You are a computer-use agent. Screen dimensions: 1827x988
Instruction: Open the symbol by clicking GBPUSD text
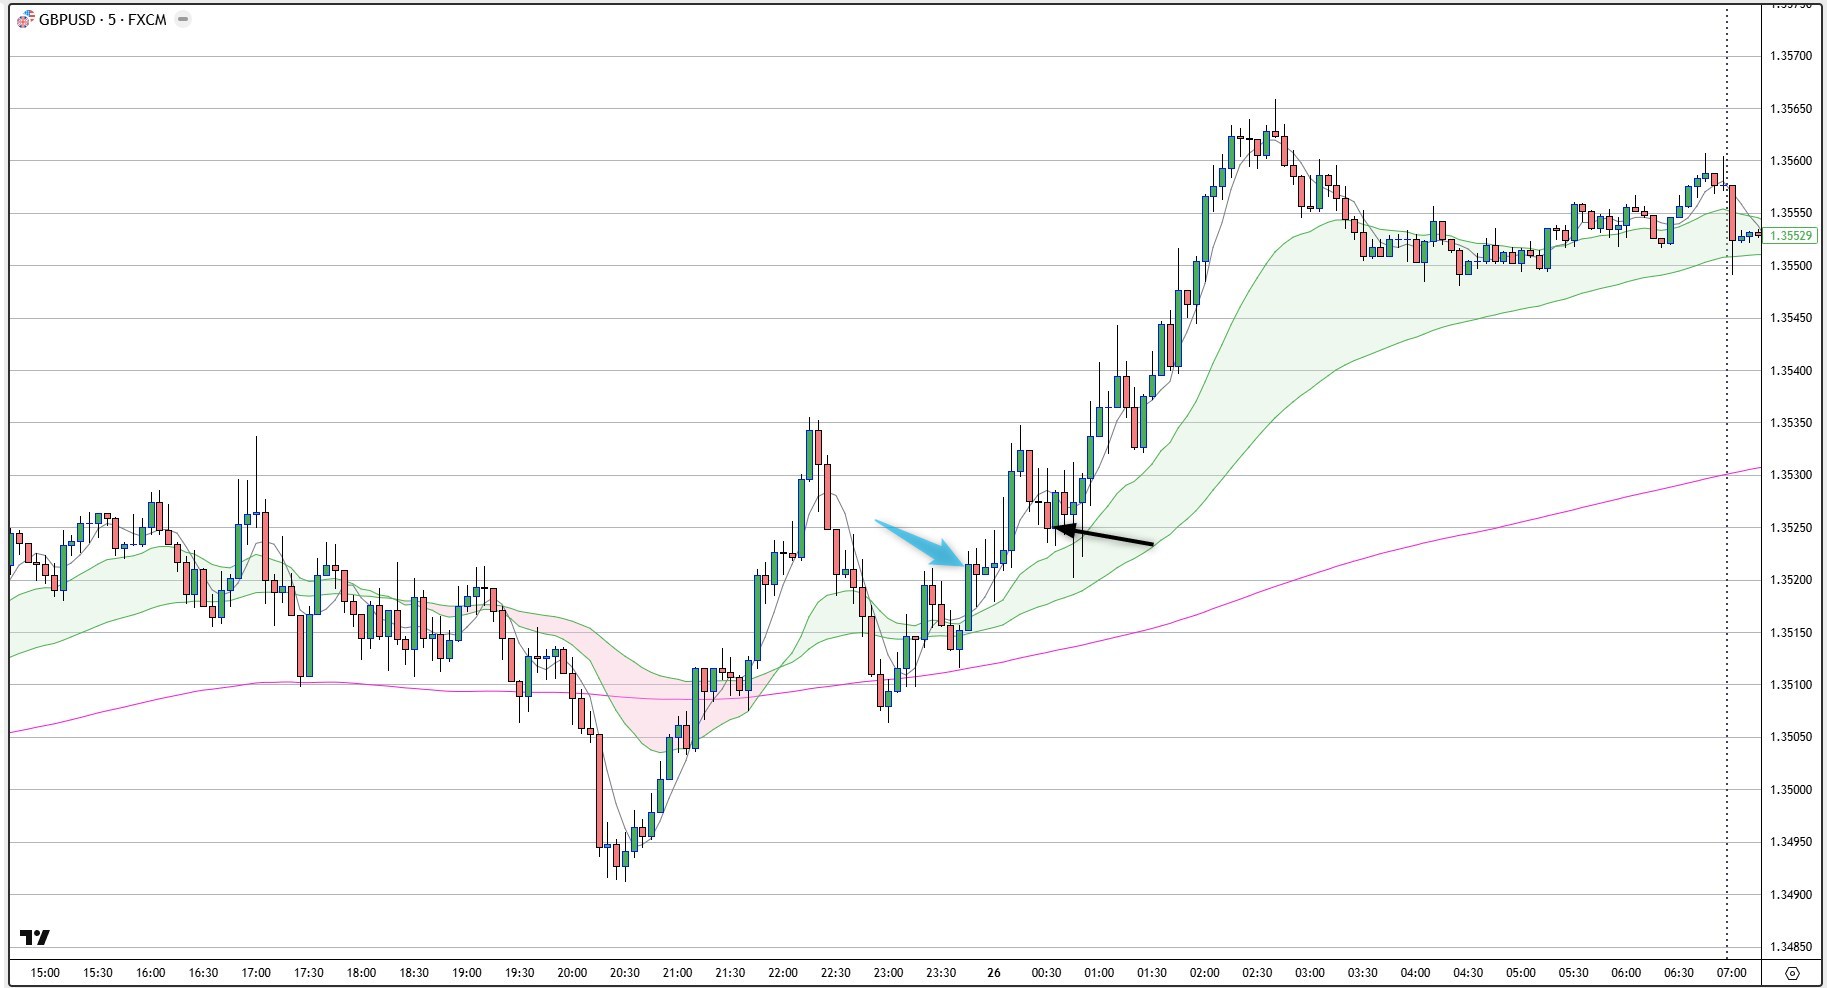click(69, 17)
